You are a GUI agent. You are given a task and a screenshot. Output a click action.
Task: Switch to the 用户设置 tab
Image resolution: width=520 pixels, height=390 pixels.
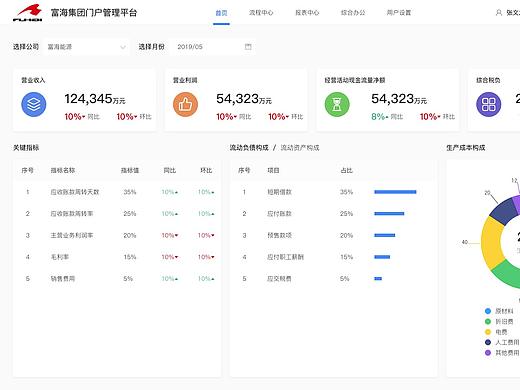click(x=399, y=13)
